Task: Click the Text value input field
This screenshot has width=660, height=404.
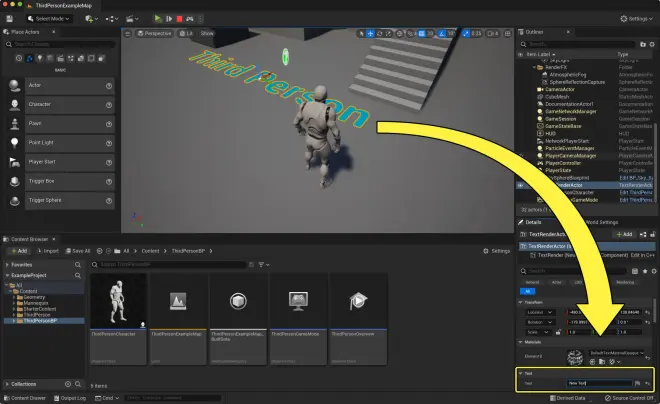Action: coord(599,383)
